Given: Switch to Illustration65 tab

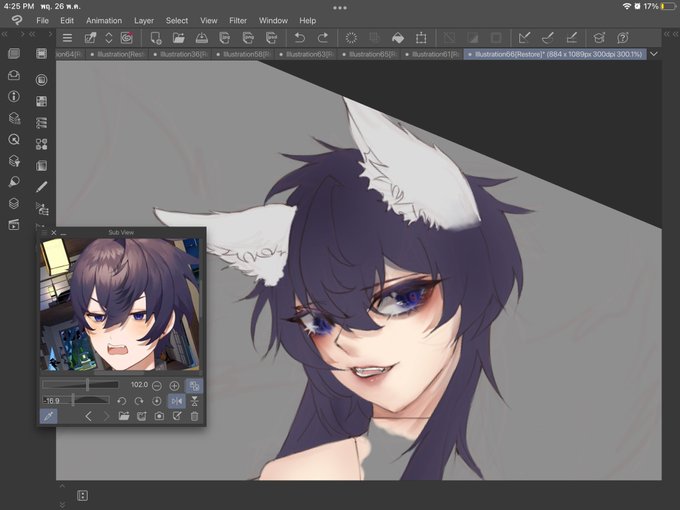Looking at the screenshot, I should pyautogui.click(x=369, y=54).
